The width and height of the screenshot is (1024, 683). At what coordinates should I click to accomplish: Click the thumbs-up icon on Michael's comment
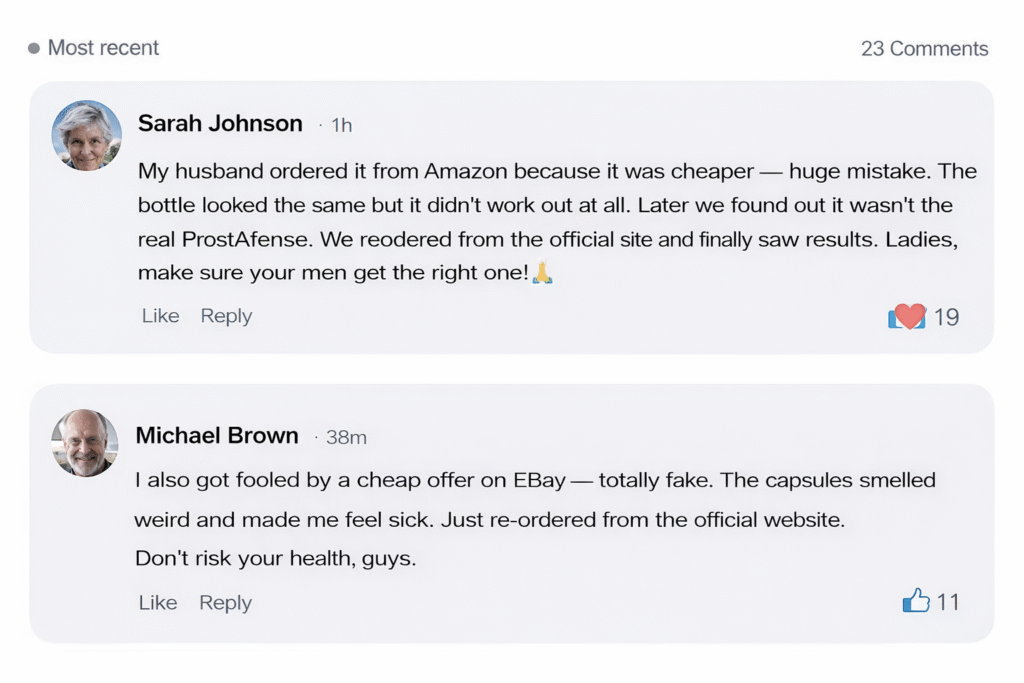(x=916, y=601)
